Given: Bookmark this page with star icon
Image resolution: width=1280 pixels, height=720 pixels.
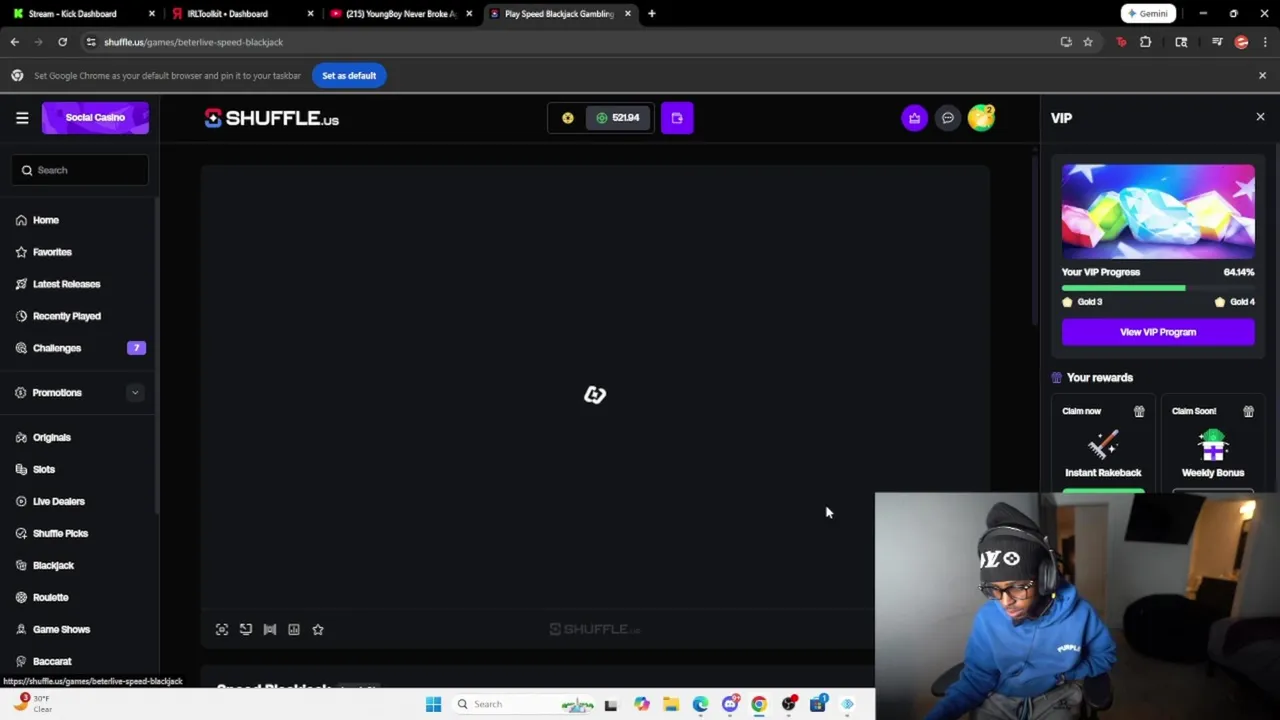Looking at the screenshot, I should tap(1088, 42).
